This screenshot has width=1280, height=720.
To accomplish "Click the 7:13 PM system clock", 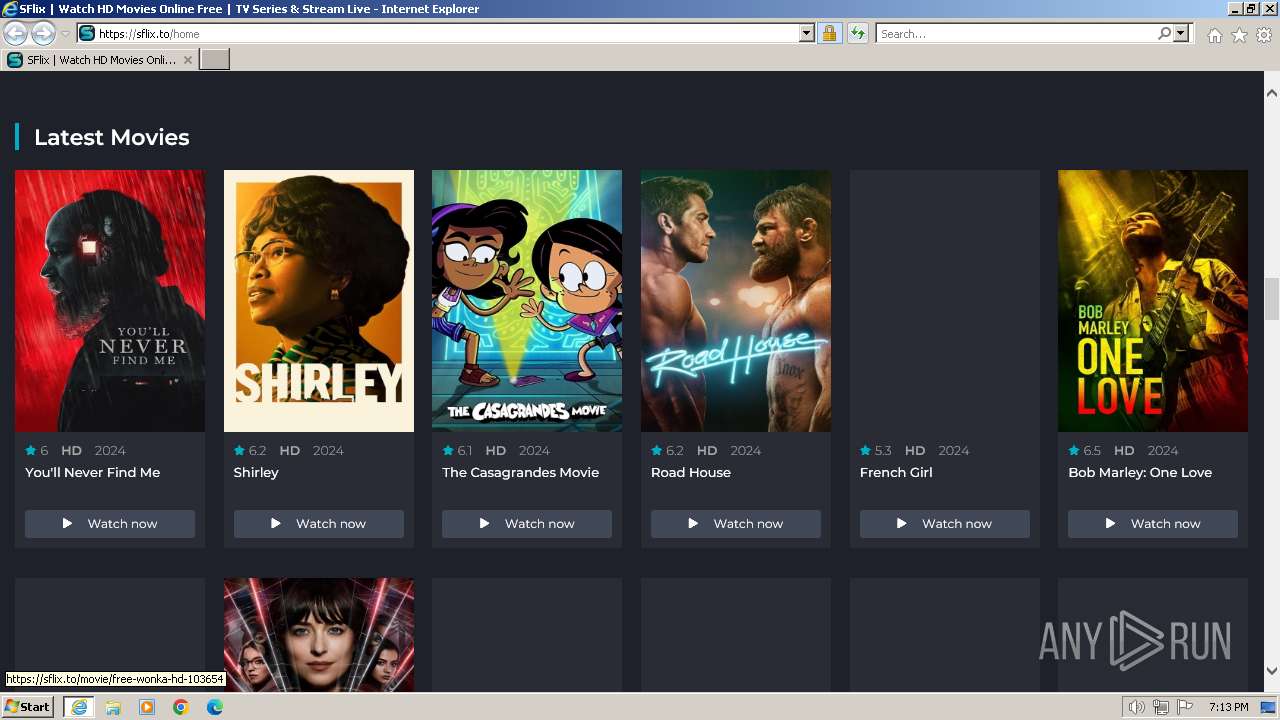I will pyautogui.click(x=1228, y=707).
